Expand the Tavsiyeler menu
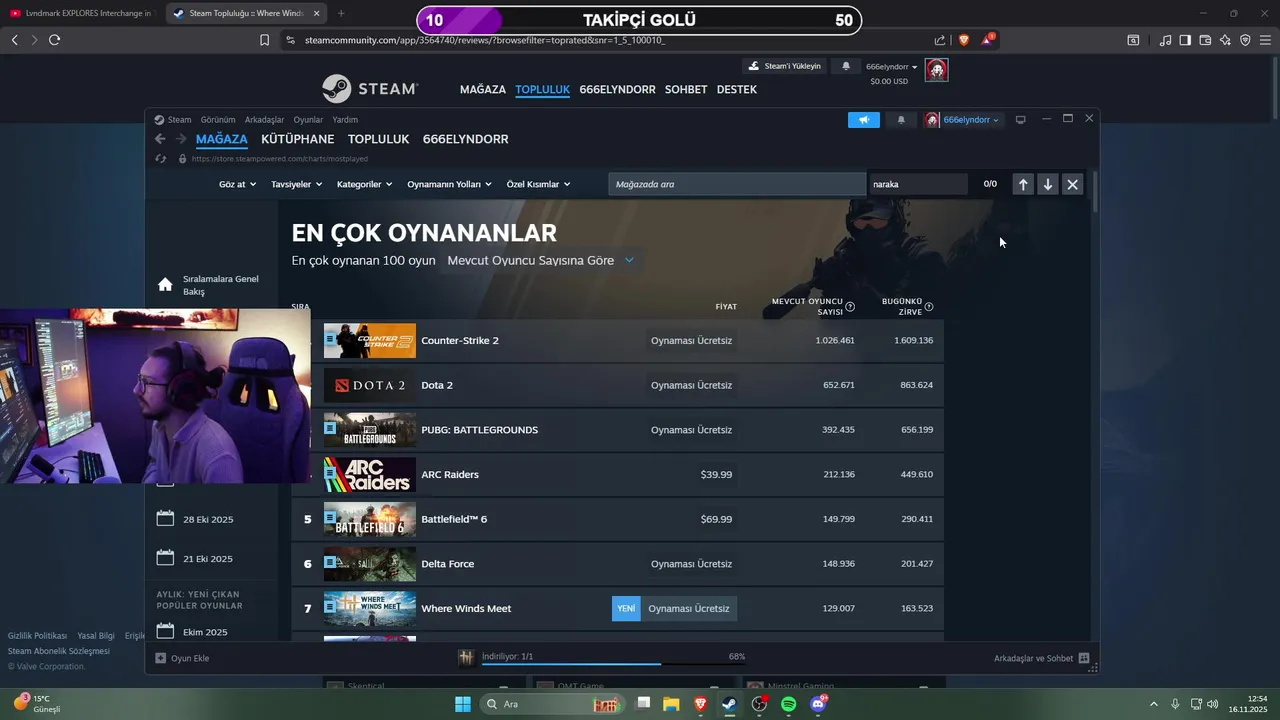The width and height of the screenshot is (1280, 720). [x=297, y=184]
